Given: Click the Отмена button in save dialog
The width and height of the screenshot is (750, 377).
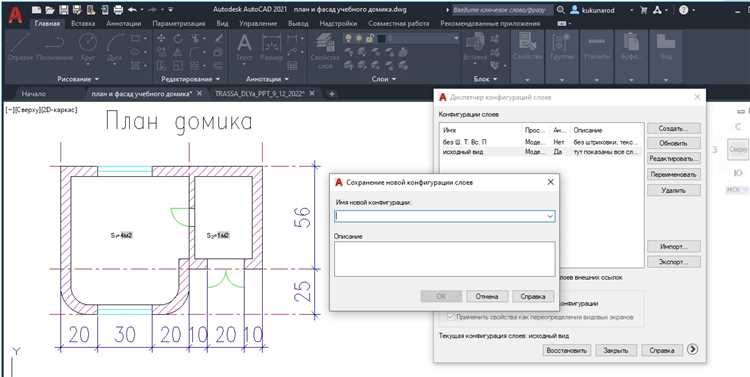Looking at the screenshot, I should [486, 297].
